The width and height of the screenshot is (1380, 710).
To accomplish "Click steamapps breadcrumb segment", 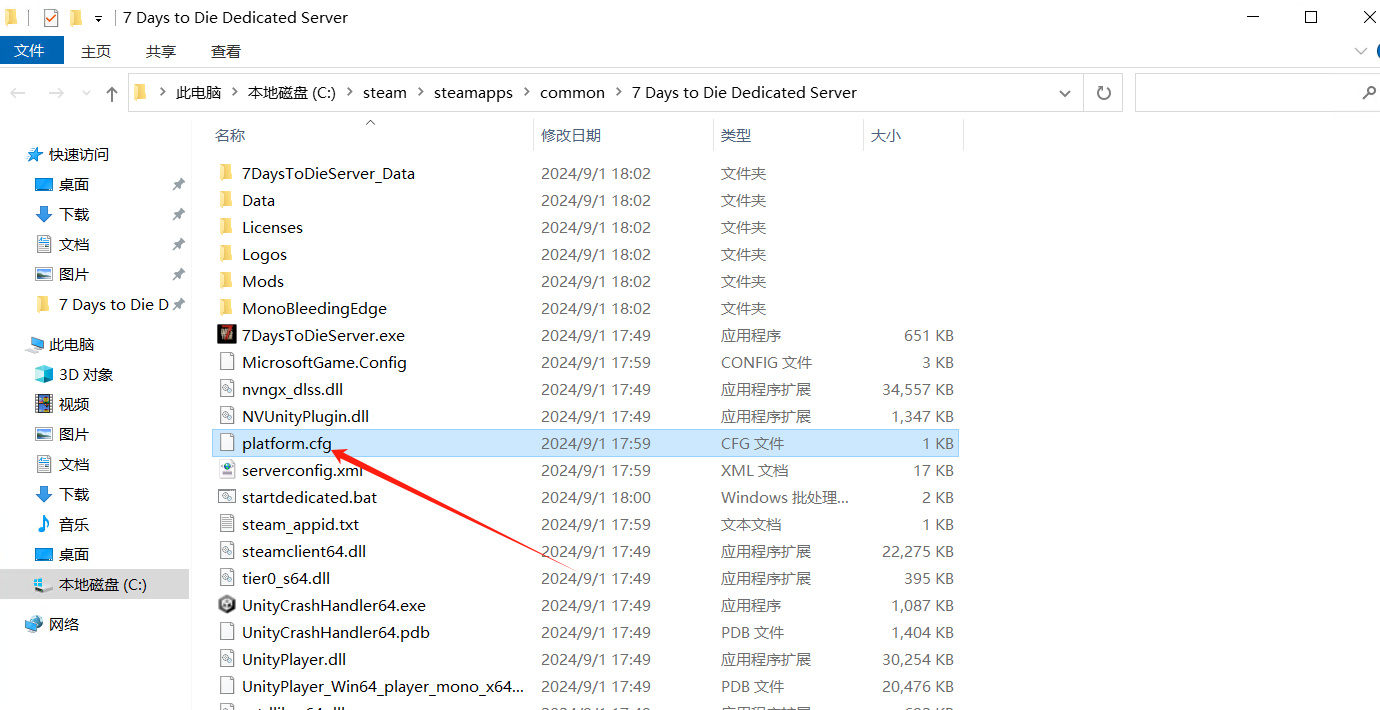I will pos(473,93).
